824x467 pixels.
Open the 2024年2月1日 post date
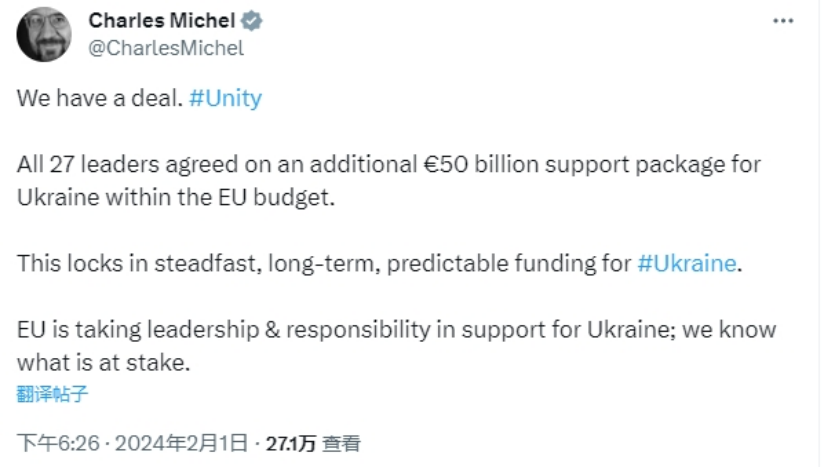click(182, 442)
